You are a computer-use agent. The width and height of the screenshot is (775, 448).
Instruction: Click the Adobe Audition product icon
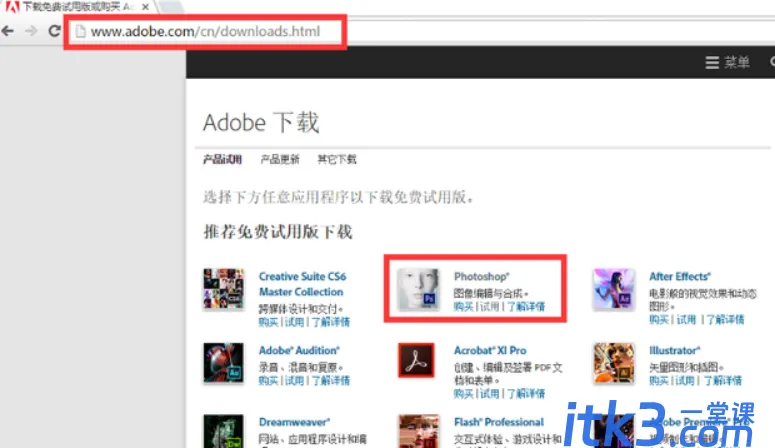pyautogui.click(x=223, y=363)
